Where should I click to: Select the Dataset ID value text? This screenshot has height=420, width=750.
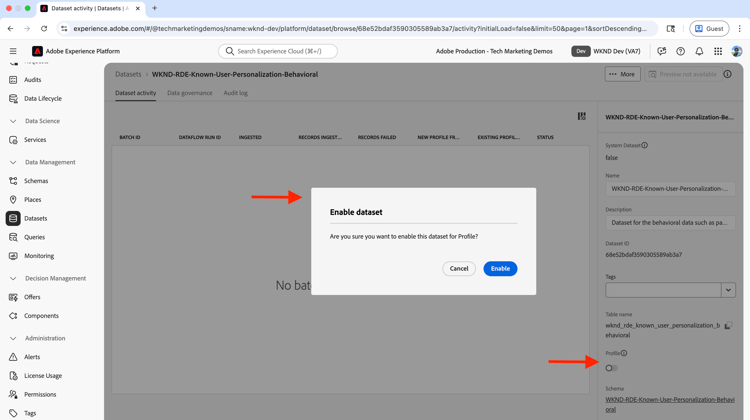(643, 254)
